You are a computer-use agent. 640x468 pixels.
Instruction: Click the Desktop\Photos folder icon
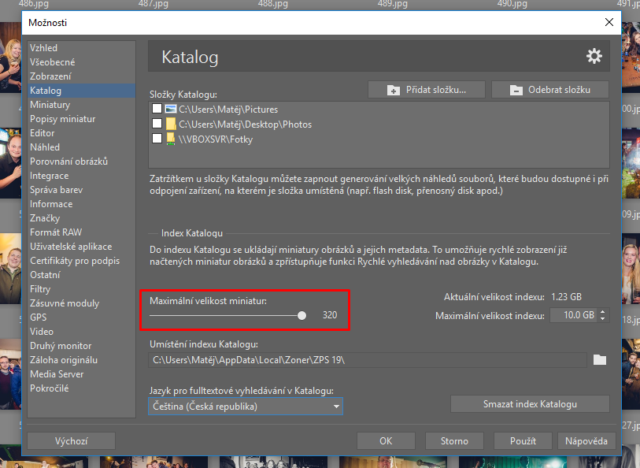[171, 124]
